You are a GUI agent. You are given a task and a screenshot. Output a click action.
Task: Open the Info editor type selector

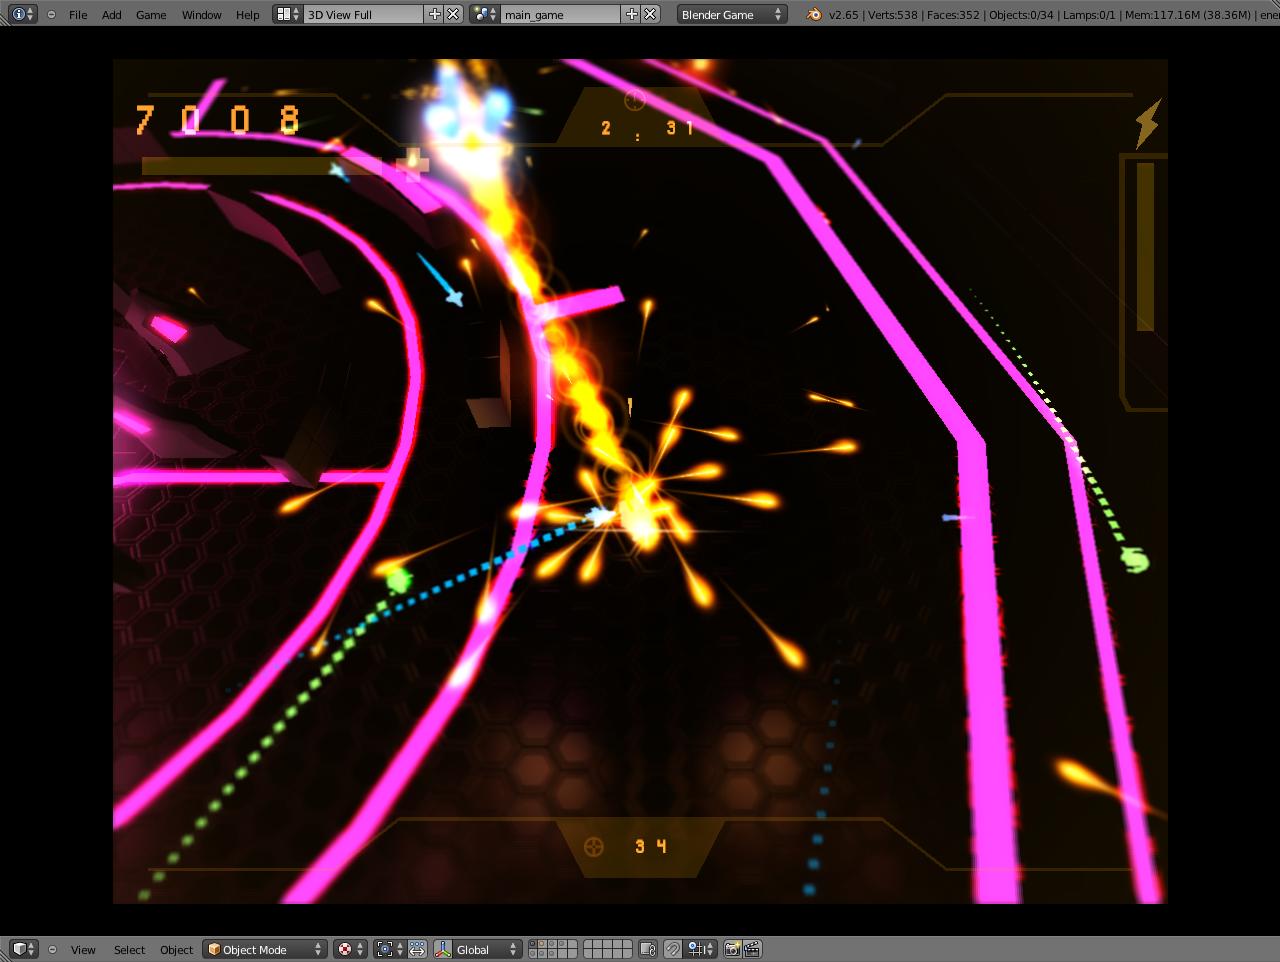tap(22, 14)
